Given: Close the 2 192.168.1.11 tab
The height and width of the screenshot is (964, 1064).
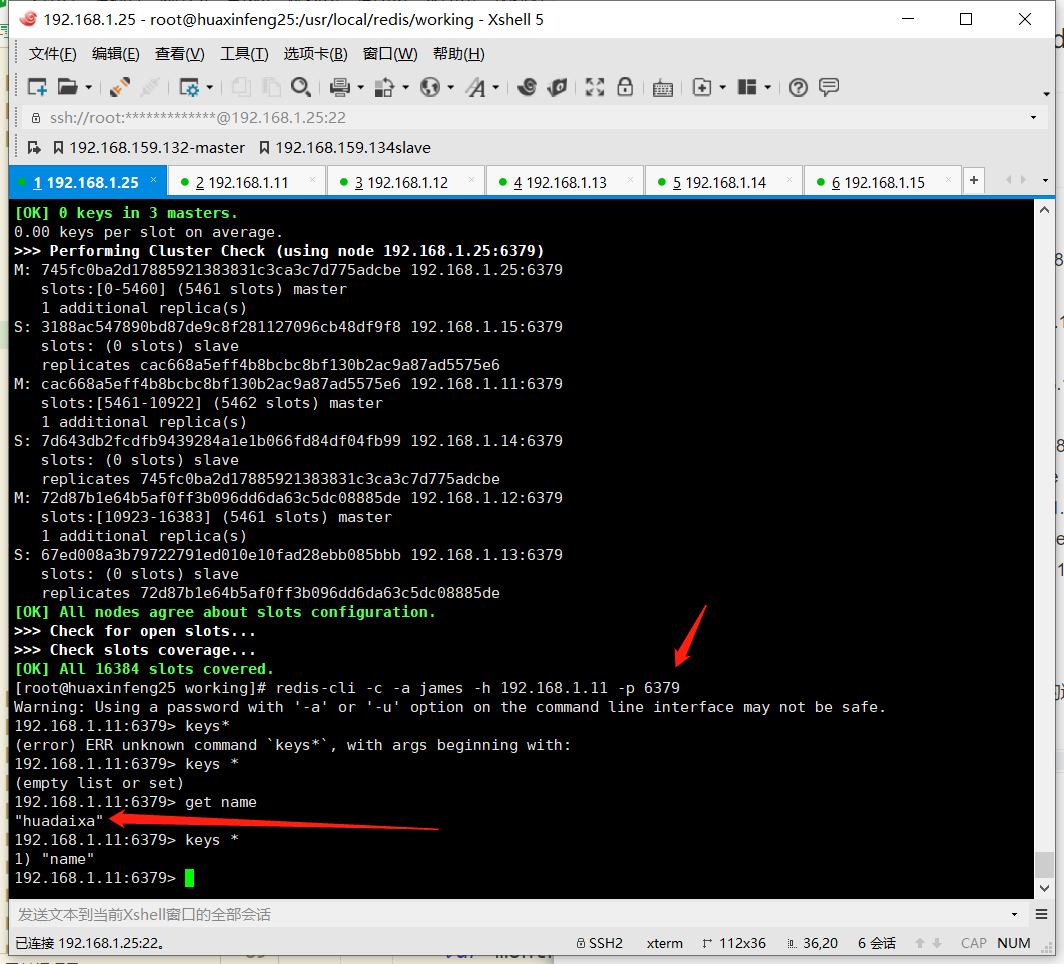Looking at the screenshot, I should [x=312, y=180].
